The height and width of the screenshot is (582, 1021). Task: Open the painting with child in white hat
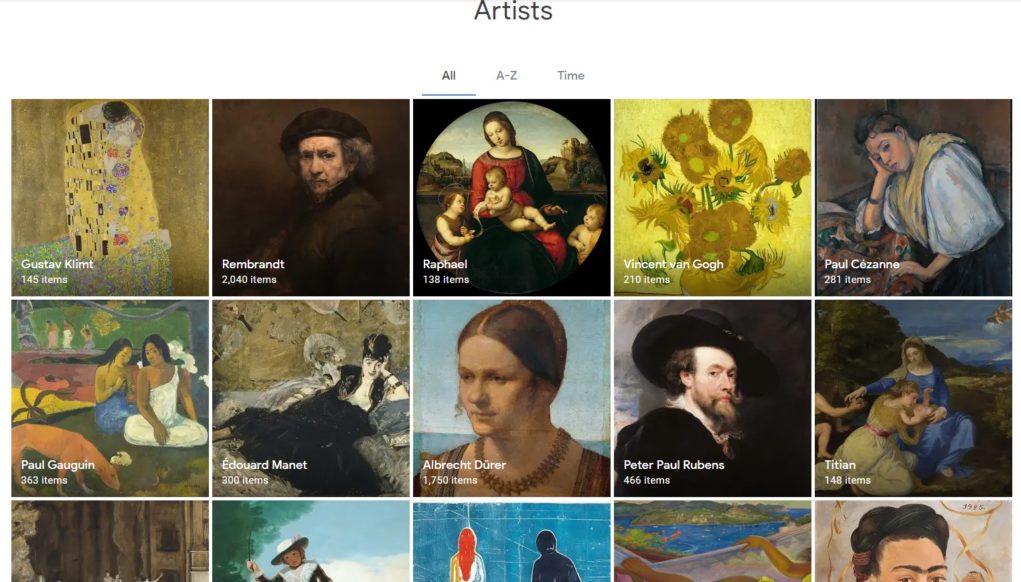coord(311,541)
